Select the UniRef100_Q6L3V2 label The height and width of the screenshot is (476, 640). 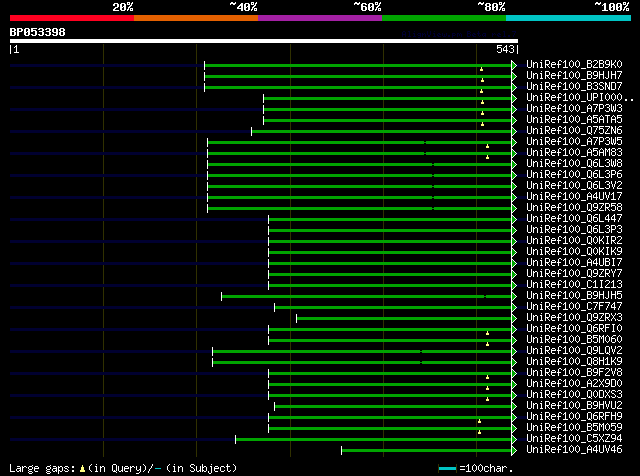coord(574,185)
